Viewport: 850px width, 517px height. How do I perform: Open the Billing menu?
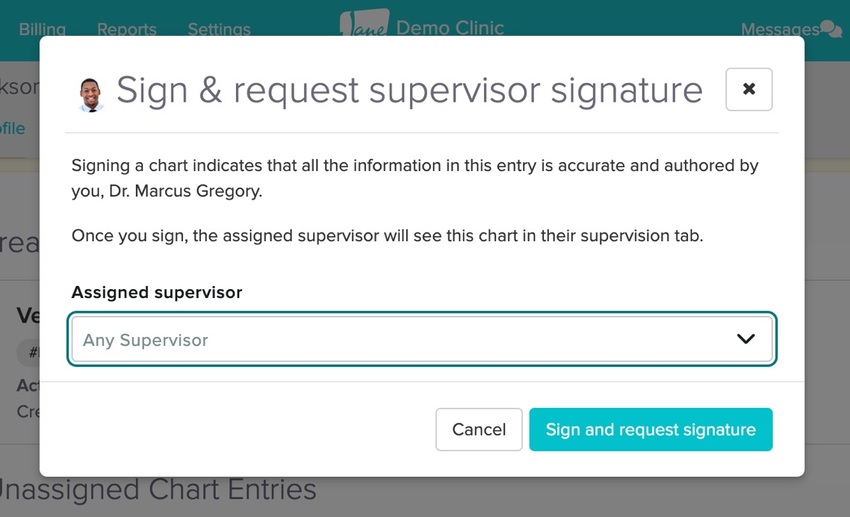[x=42, y=29]
